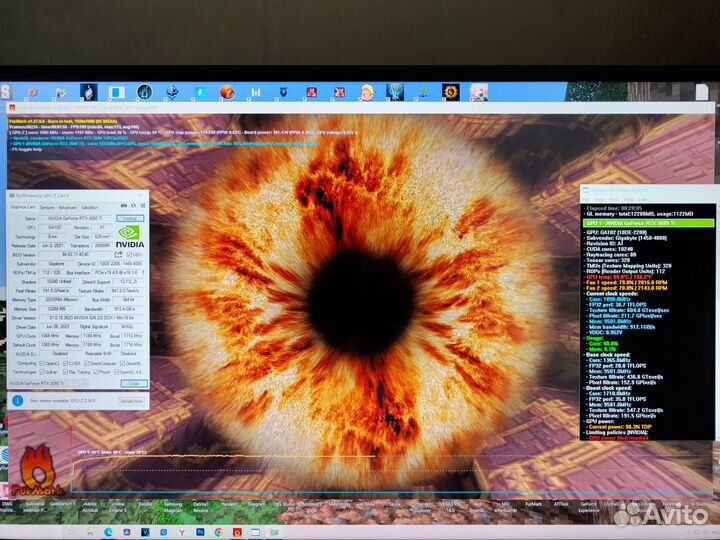This screenshot has width=720, height=540.
Task: Open Google Chrome from the taskbar
Action: 219,532
